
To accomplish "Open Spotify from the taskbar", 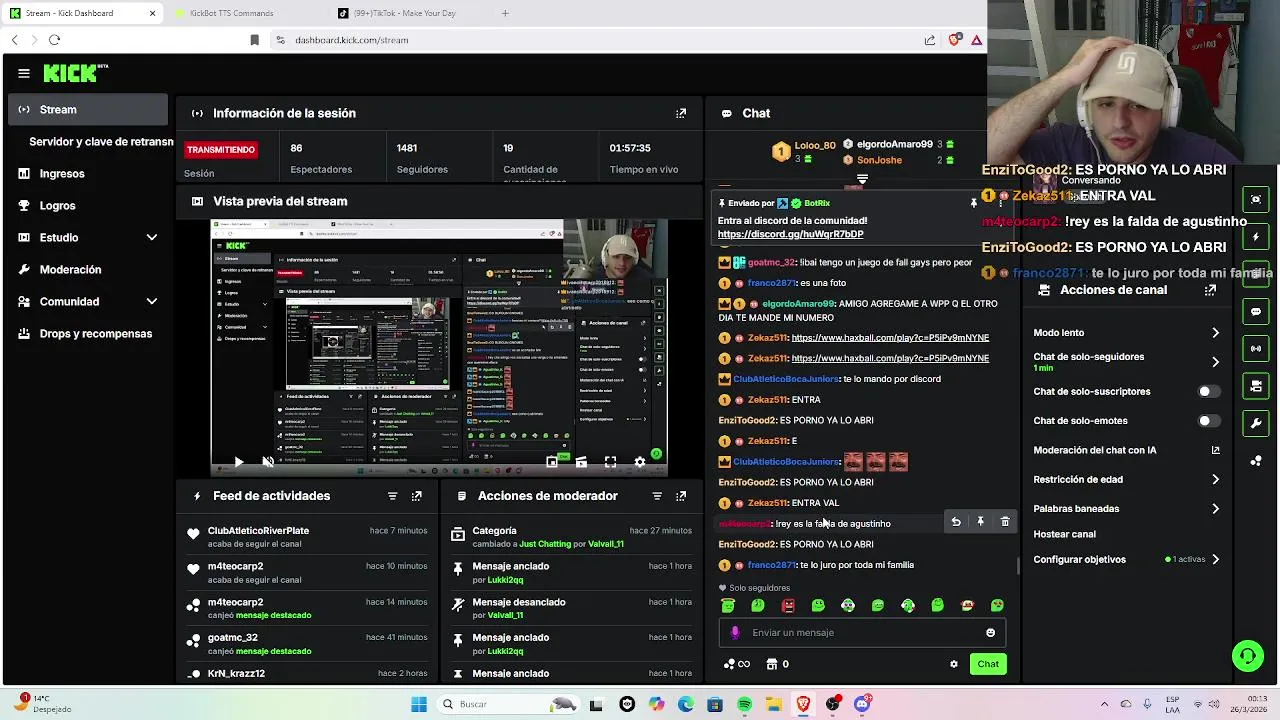I will [x=744, y=704].
